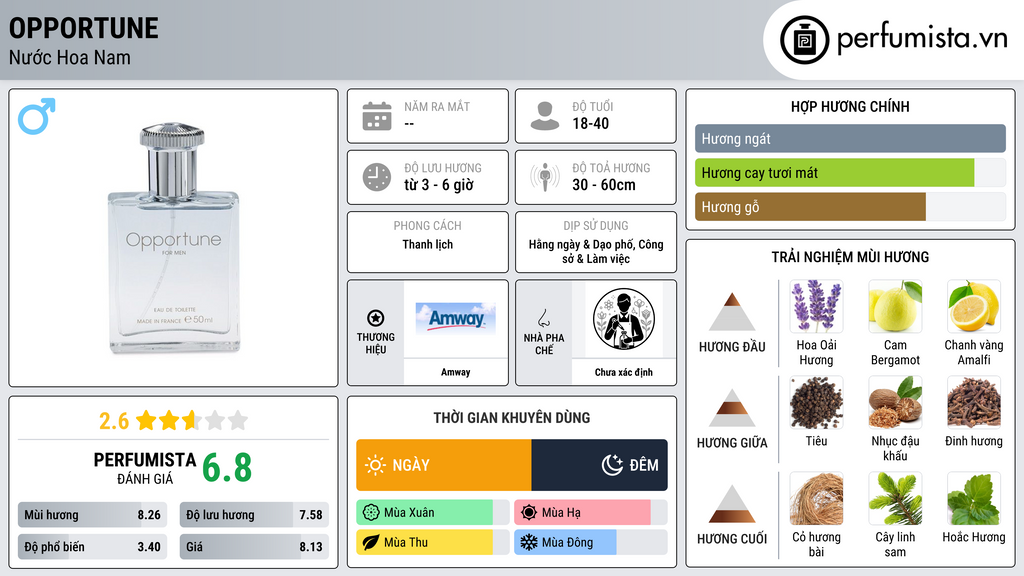Click the Hợp hương chính heading
Screen dimensions: 1024x576
pos(850,106)
